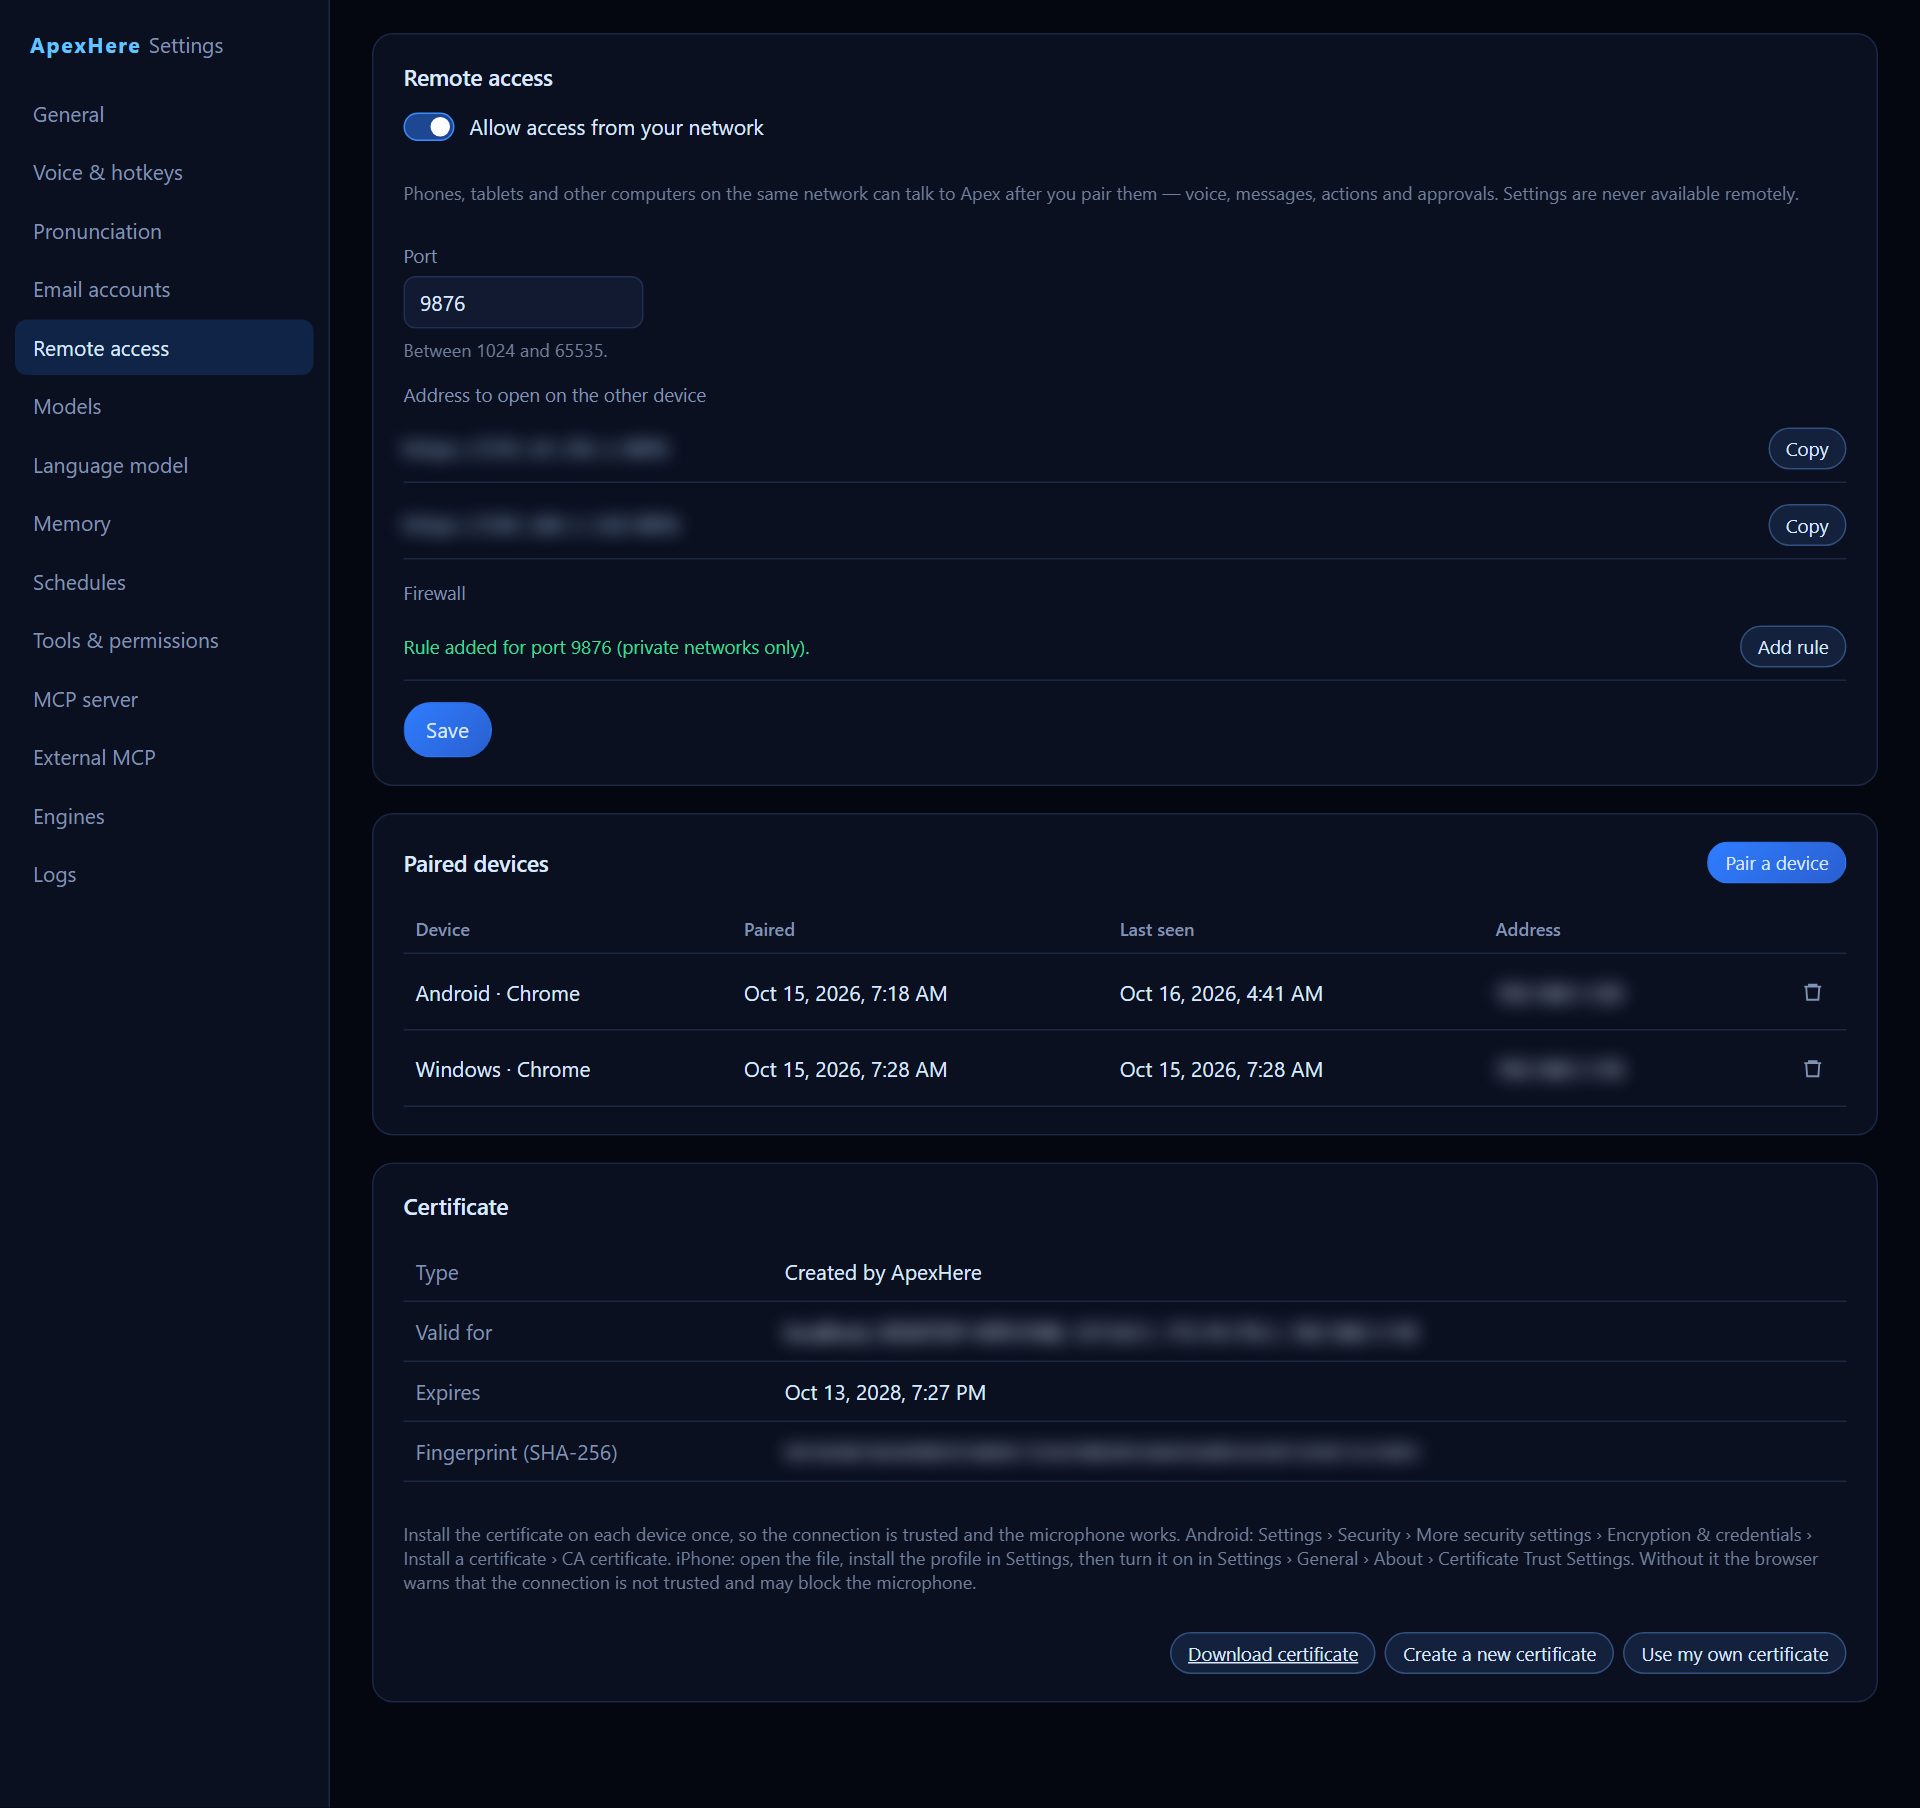Create a new certificate

pyautogui.click(x=1499, y=1654)
